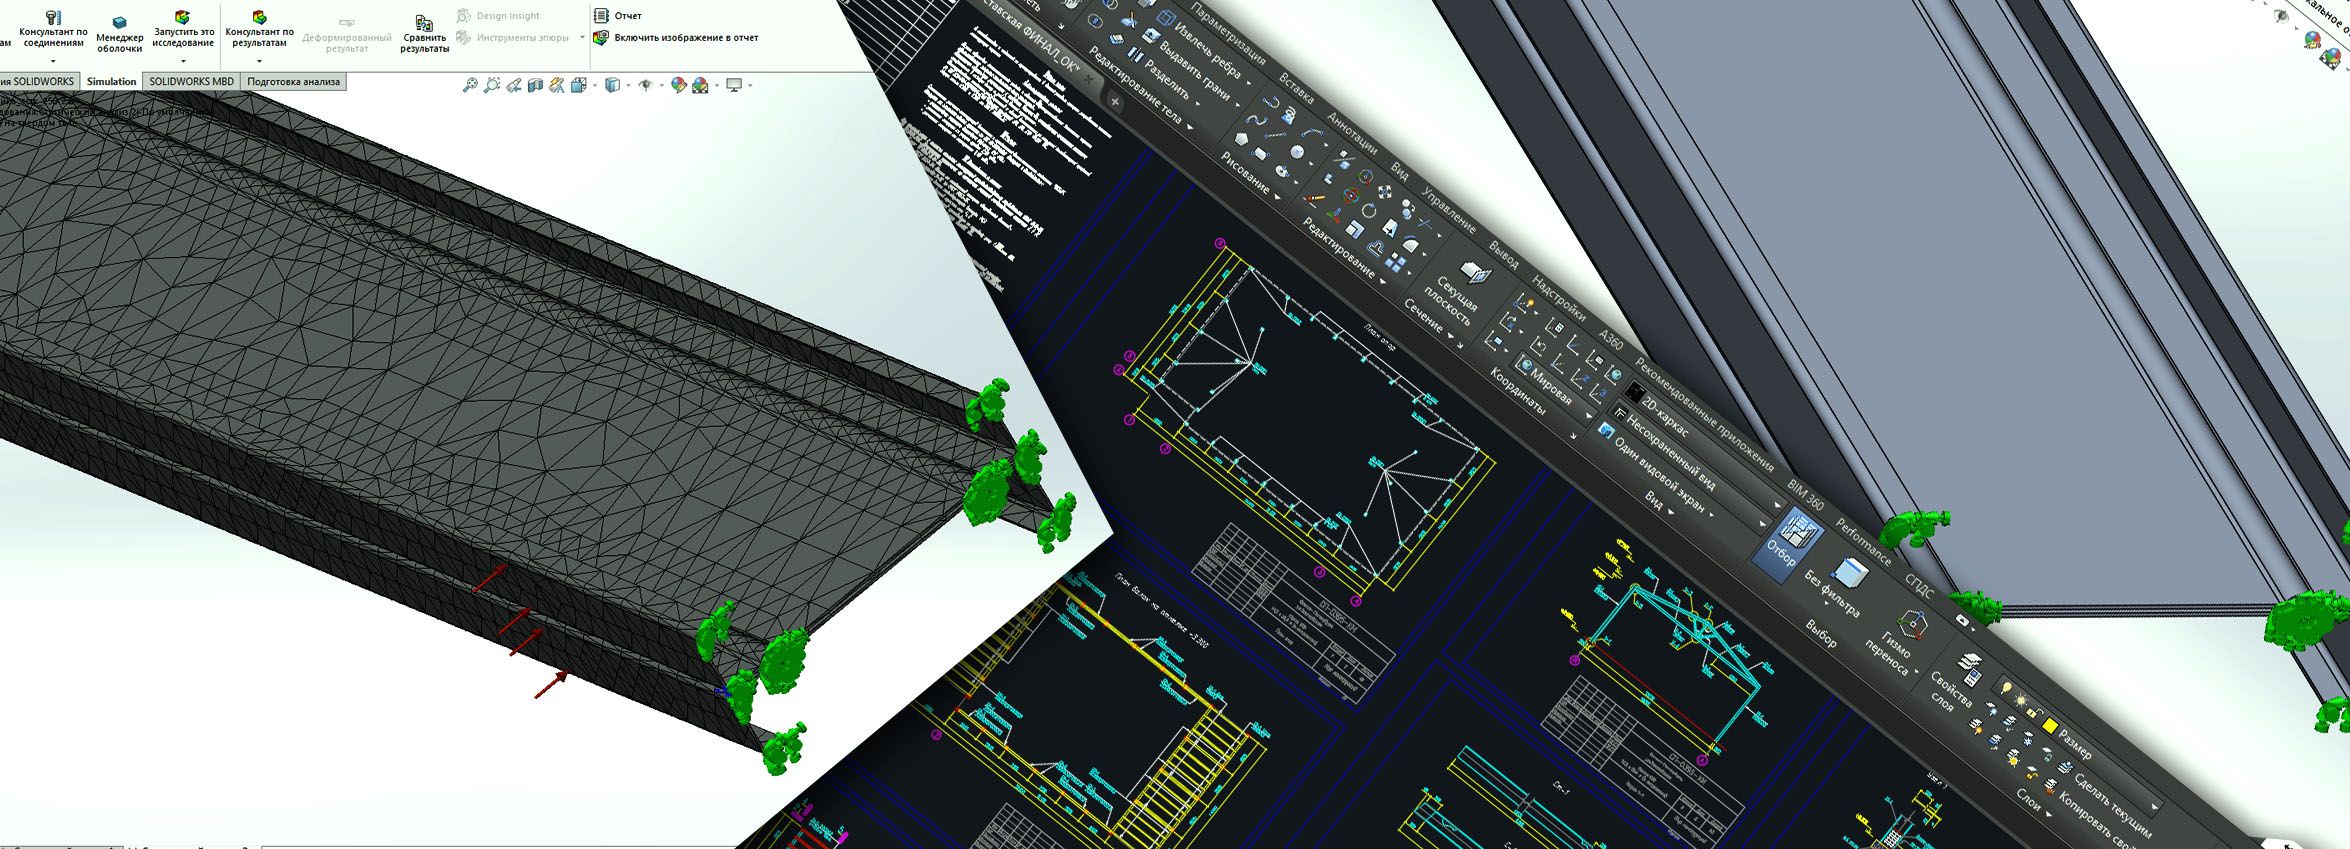Open Консультант по соединениям in SolidWorks Simulation
Screen dimensions: 2350x849
coord(53,30)
